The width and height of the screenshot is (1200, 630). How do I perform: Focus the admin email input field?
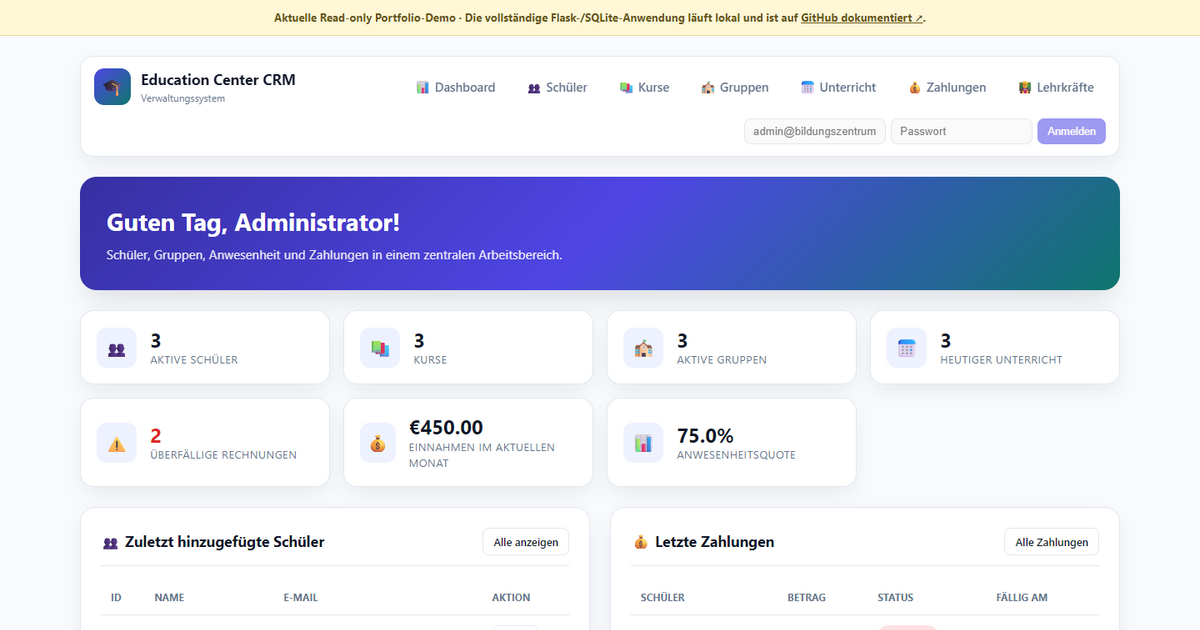(815, 131)
